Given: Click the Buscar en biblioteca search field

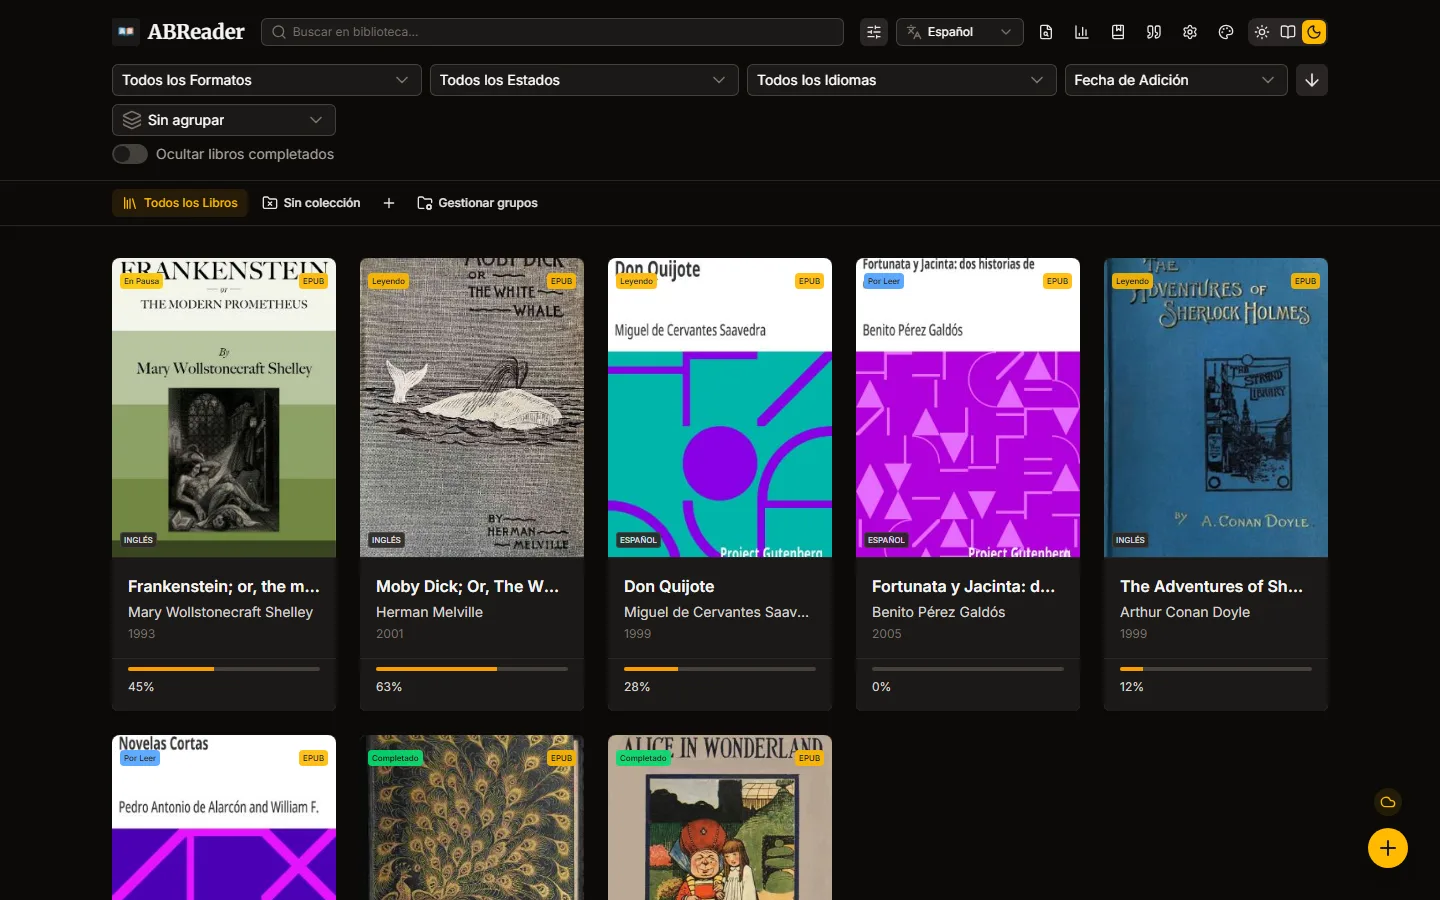Looking at the screenshot, I should pos(552,32).
